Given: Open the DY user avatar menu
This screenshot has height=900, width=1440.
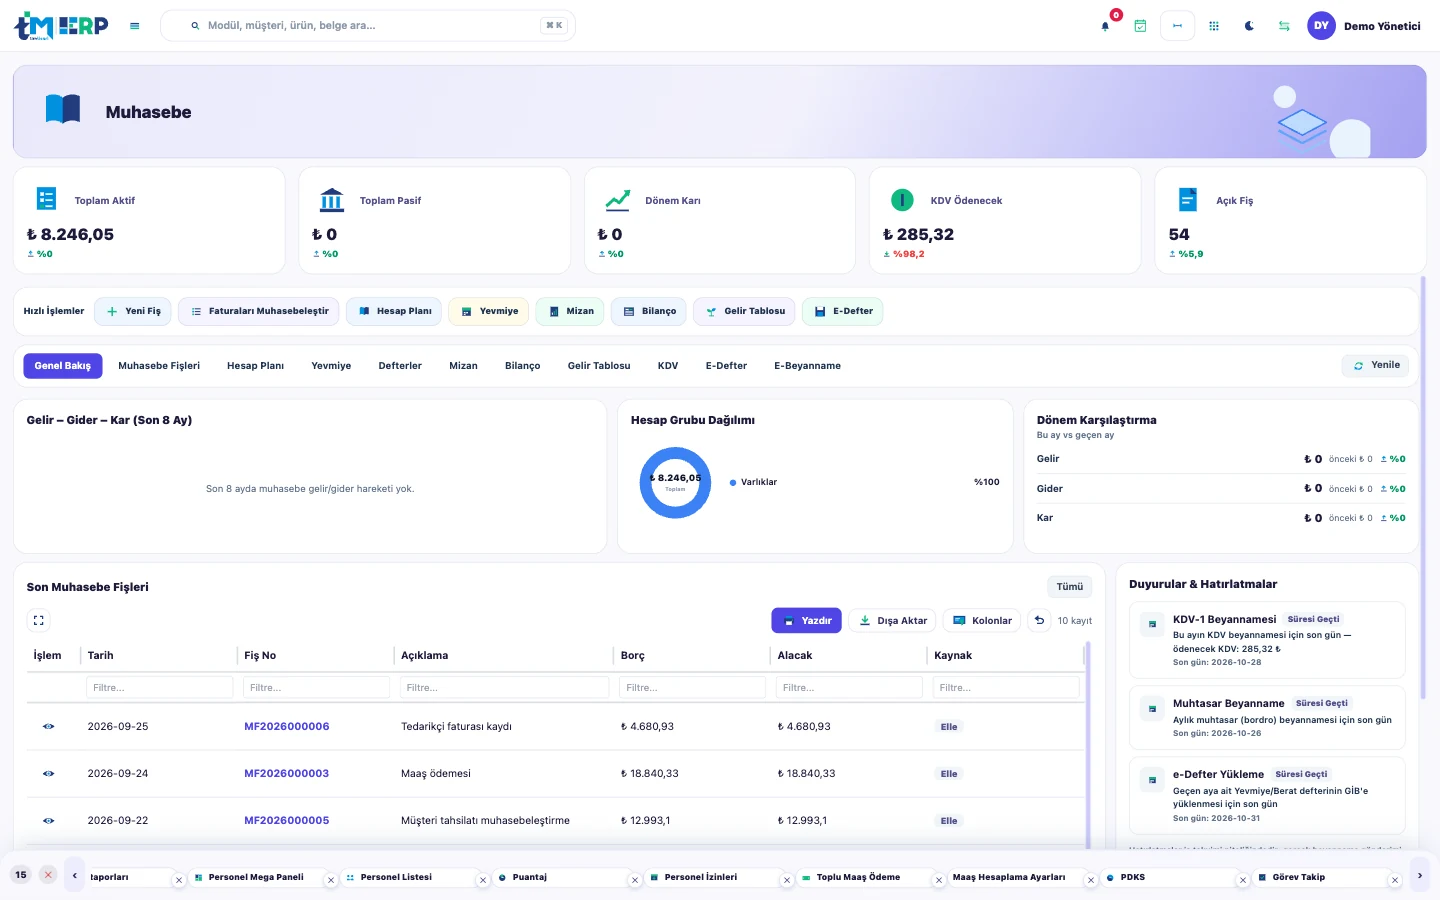Looking at the screenshot, I should 1321,26.
